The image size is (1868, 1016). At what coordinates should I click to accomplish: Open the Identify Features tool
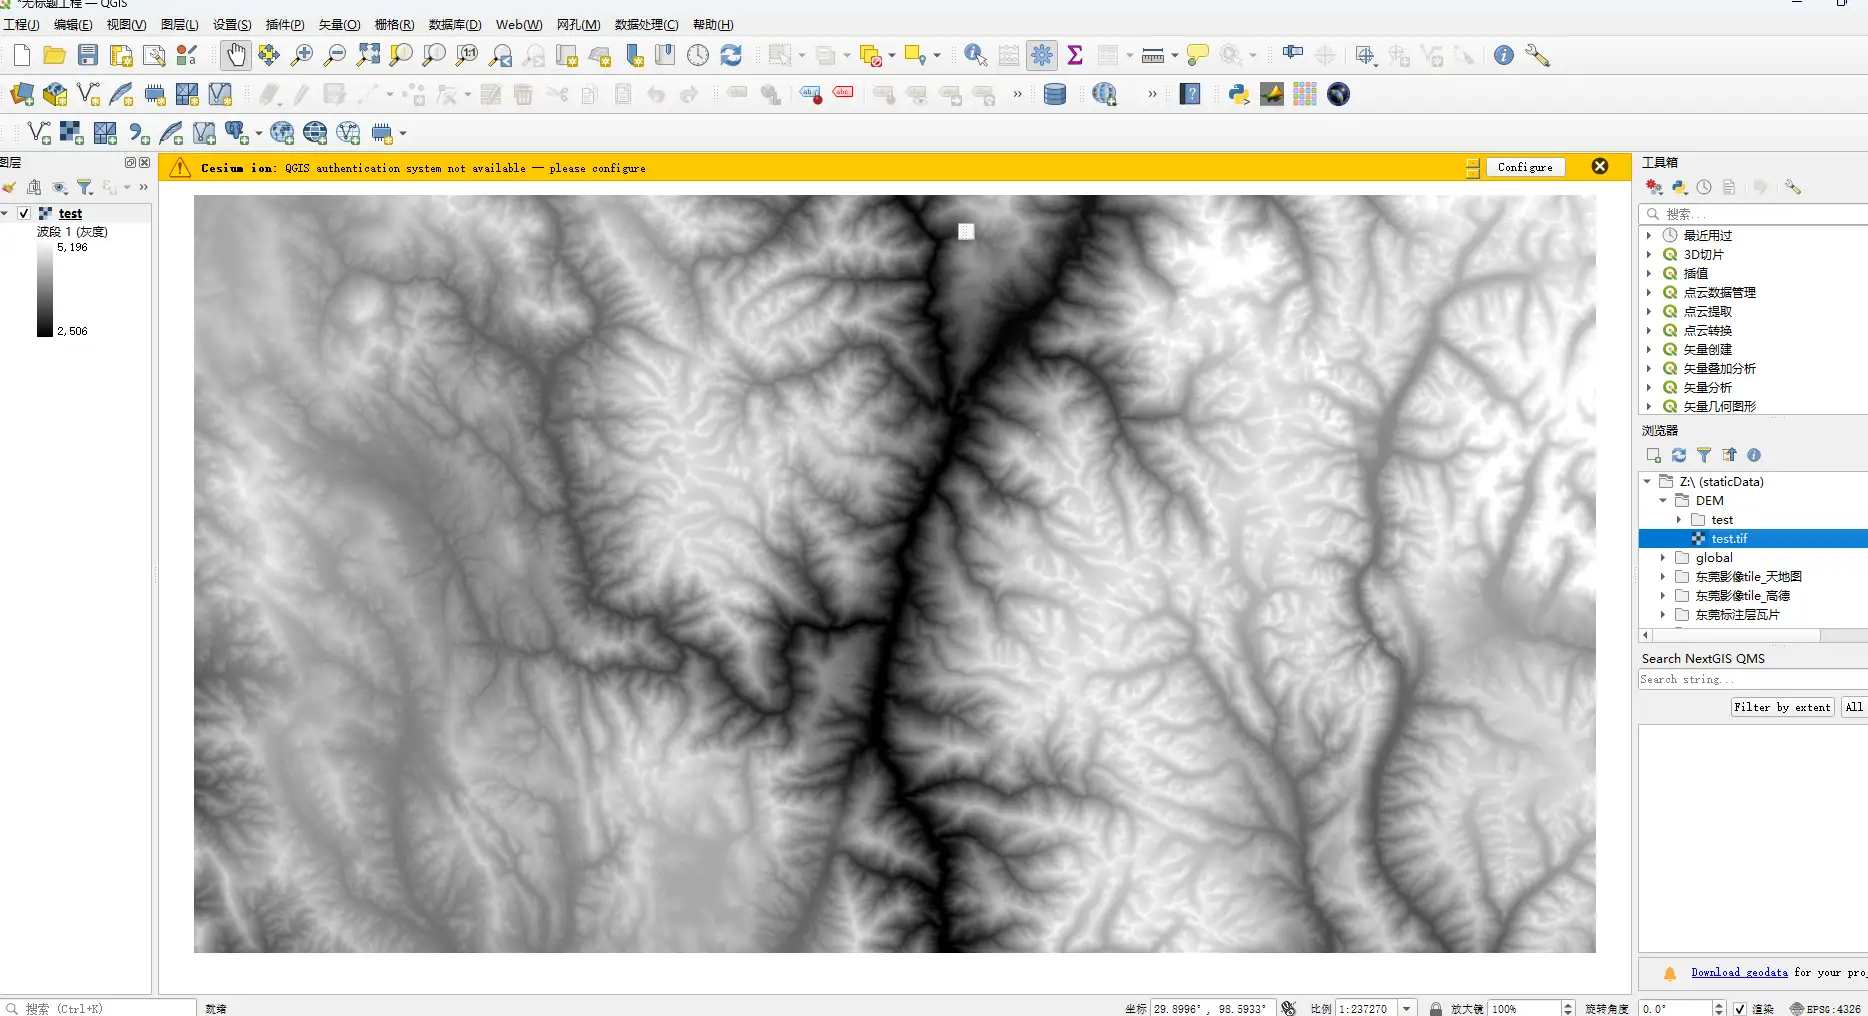click(x=975, y=55)
